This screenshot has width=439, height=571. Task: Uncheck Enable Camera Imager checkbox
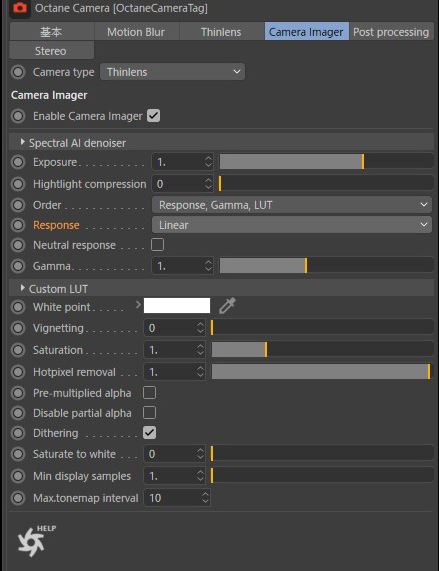tap(154, 116)
